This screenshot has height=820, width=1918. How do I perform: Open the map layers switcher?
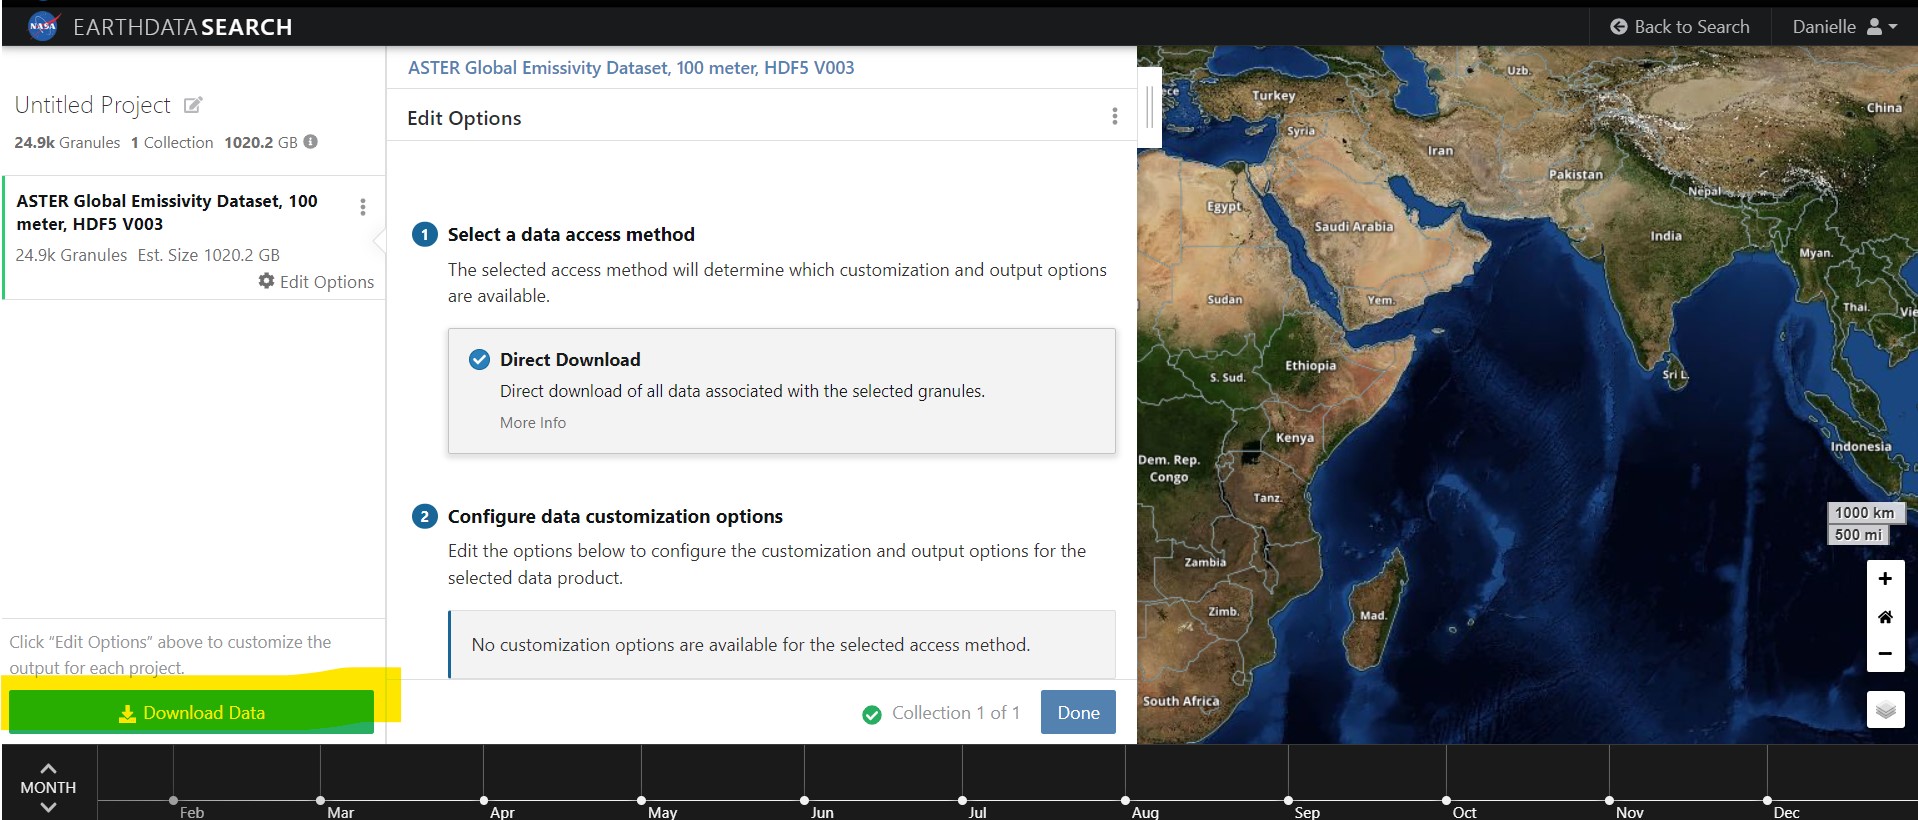click(1885, 710)
